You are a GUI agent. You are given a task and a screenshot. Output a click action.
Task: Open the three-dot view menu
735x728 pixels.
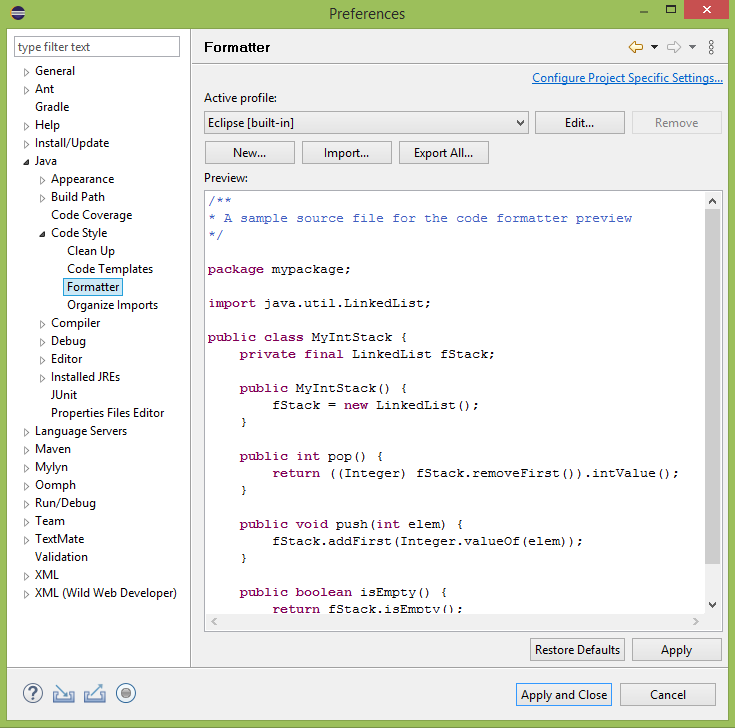711,47
